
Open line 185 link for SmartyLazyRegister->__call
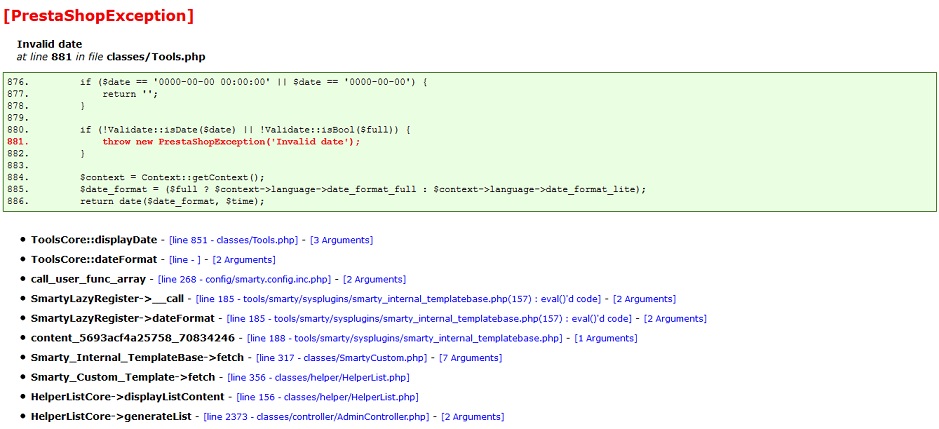tap(399, 299)
